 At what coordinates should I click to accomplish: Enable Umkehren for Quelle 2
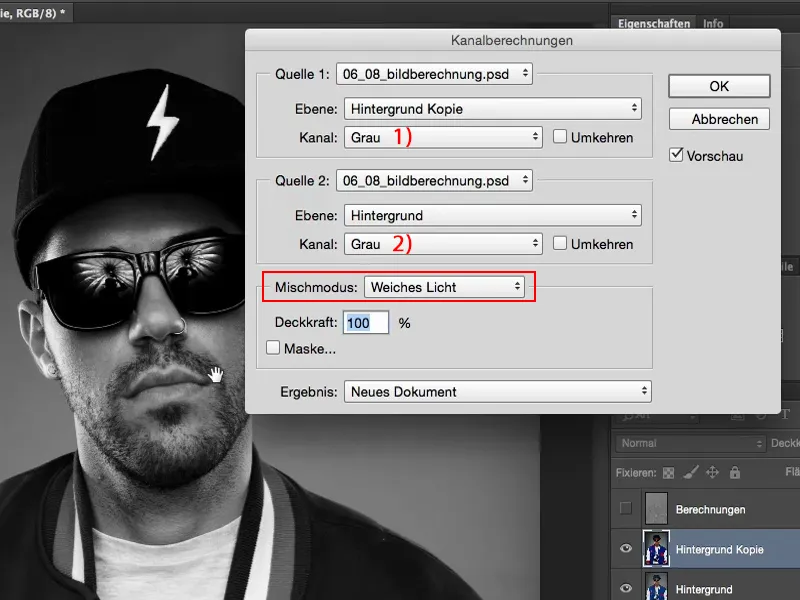pyautogui.click(x=560, y=243)
